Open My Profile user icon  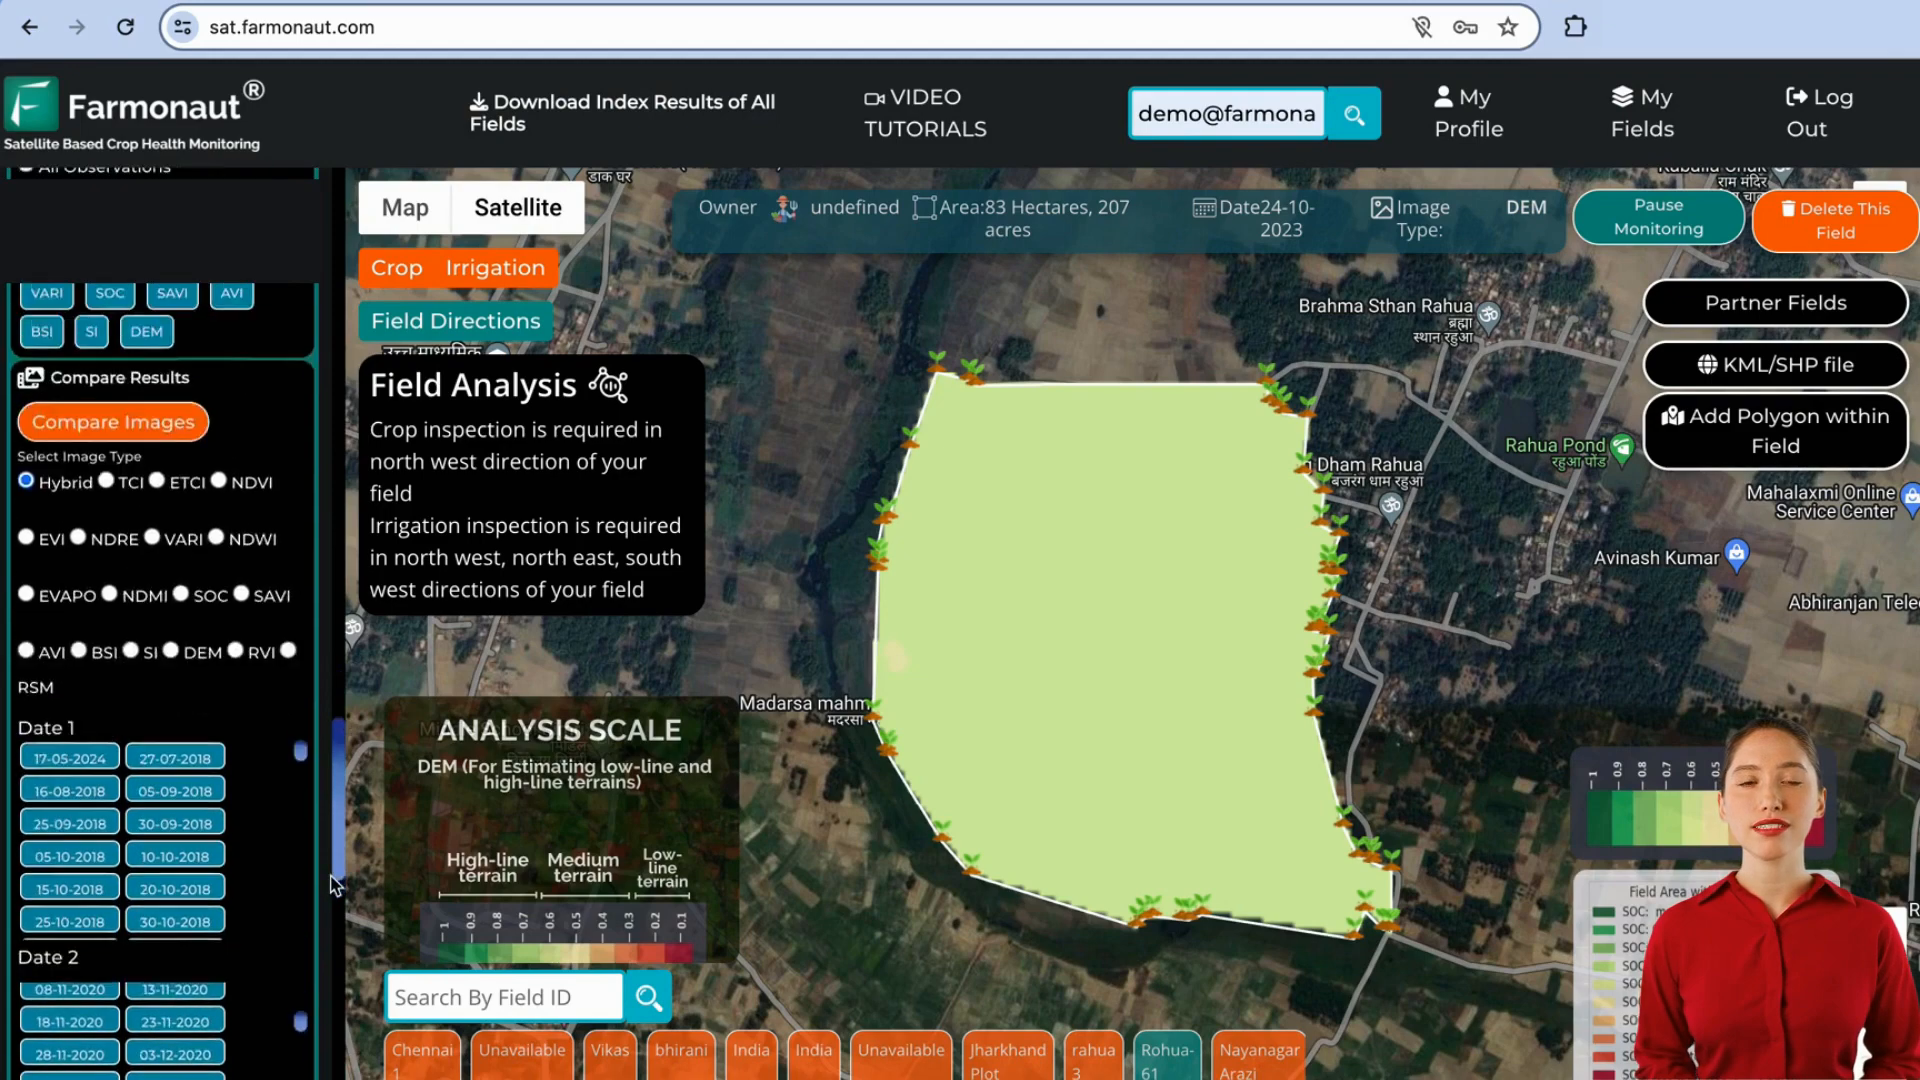[1443, 96]
